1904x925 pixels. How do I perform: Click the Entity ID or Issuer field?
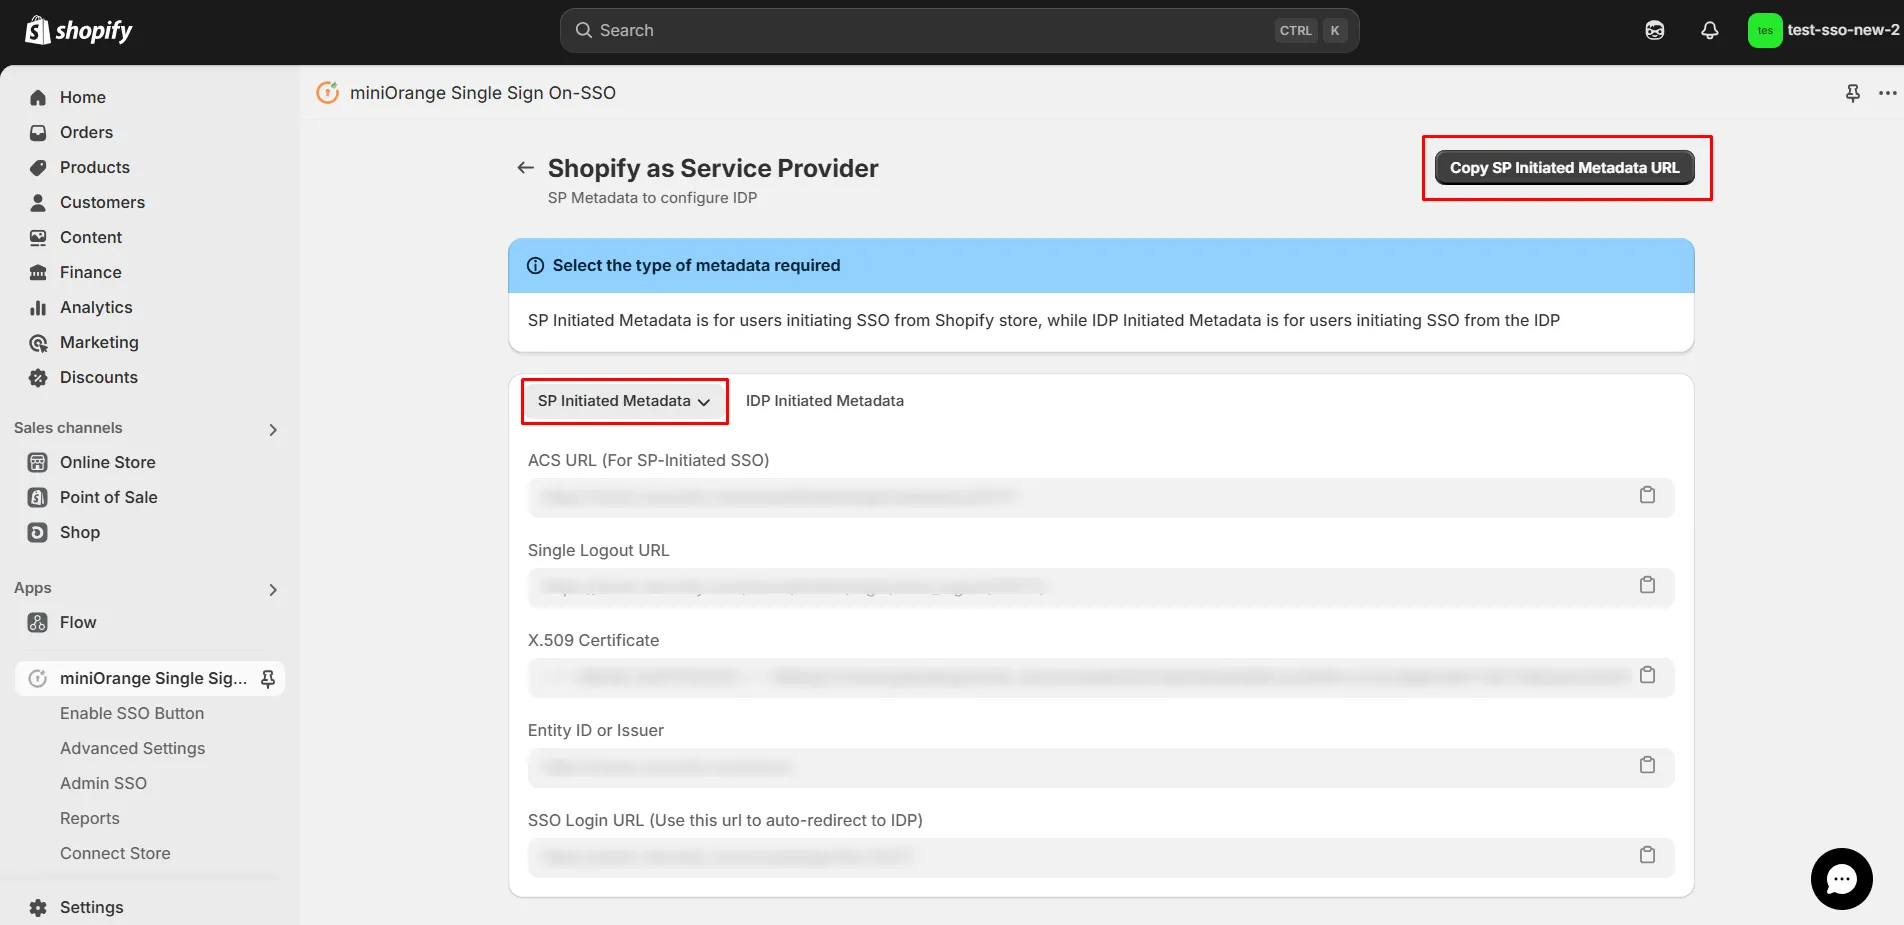click(1100, 767)
